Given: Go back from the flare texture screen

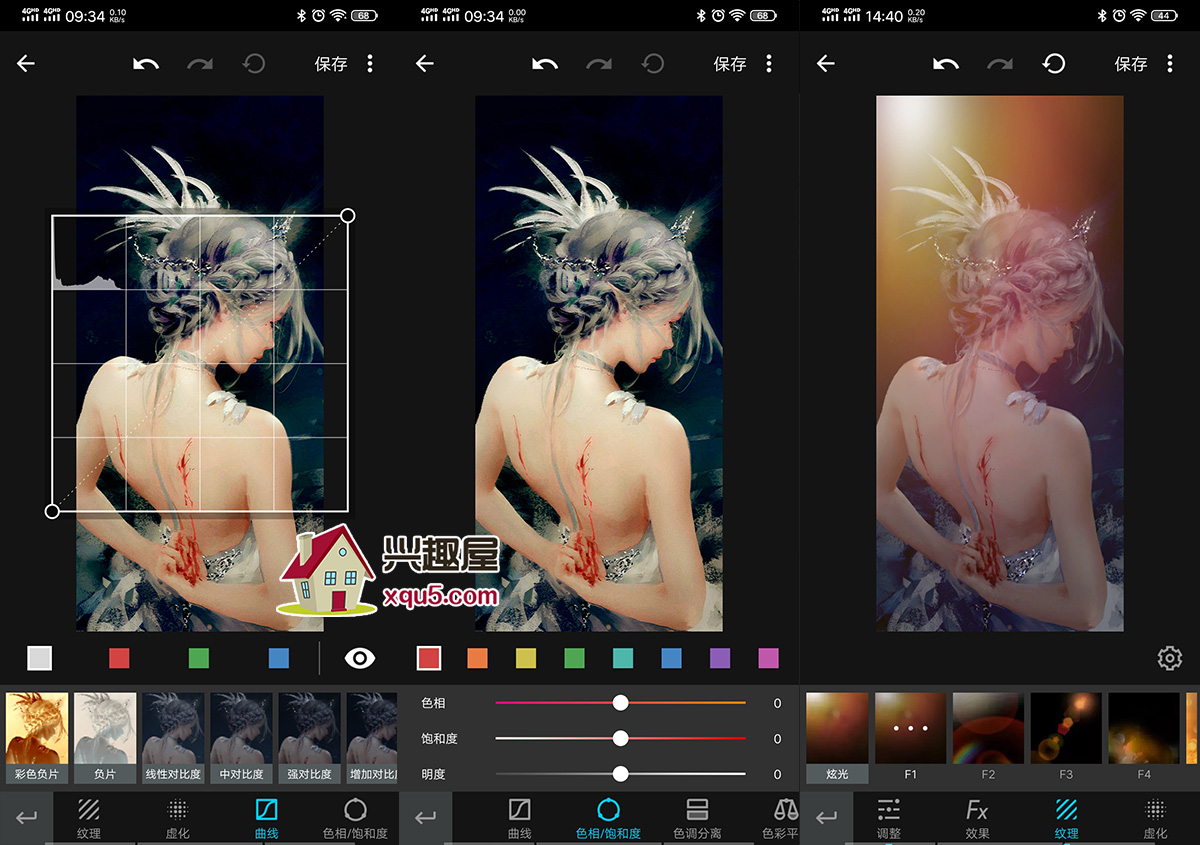Looking at the screenshot, I should click(x=826, y=63).
